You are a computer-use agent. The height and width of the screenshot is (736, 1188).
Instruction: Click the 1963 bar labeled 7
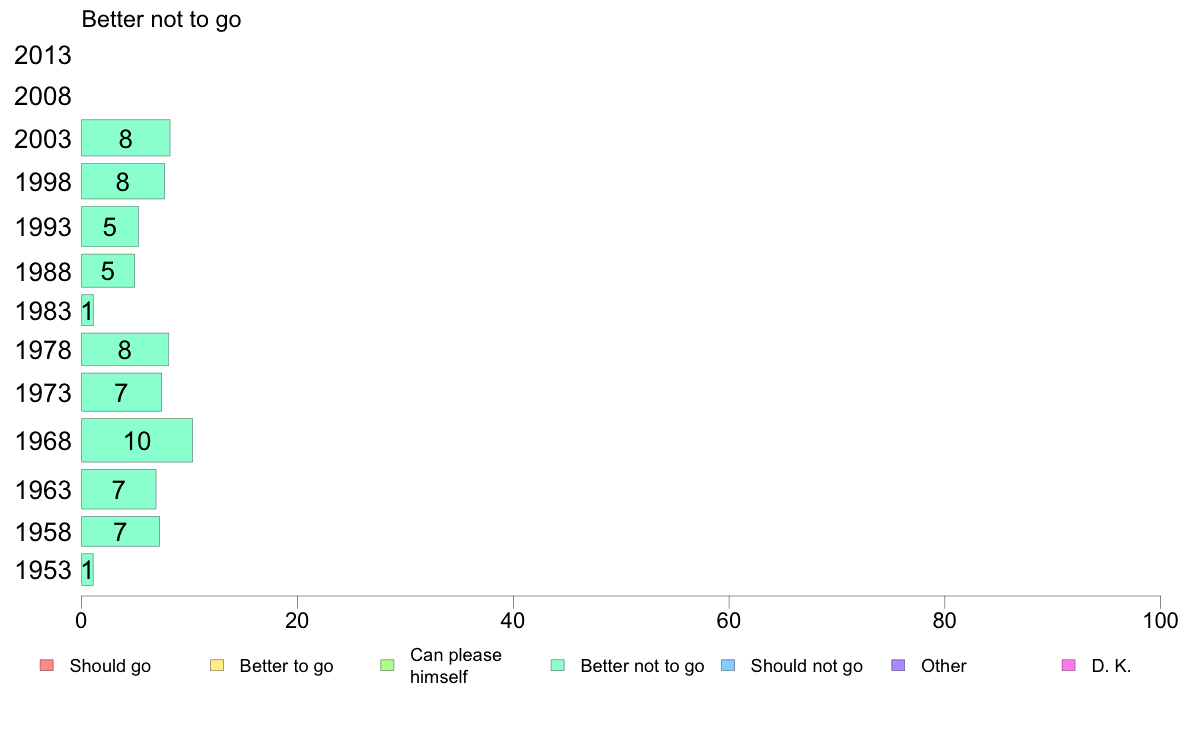click(x=119, y=490)
